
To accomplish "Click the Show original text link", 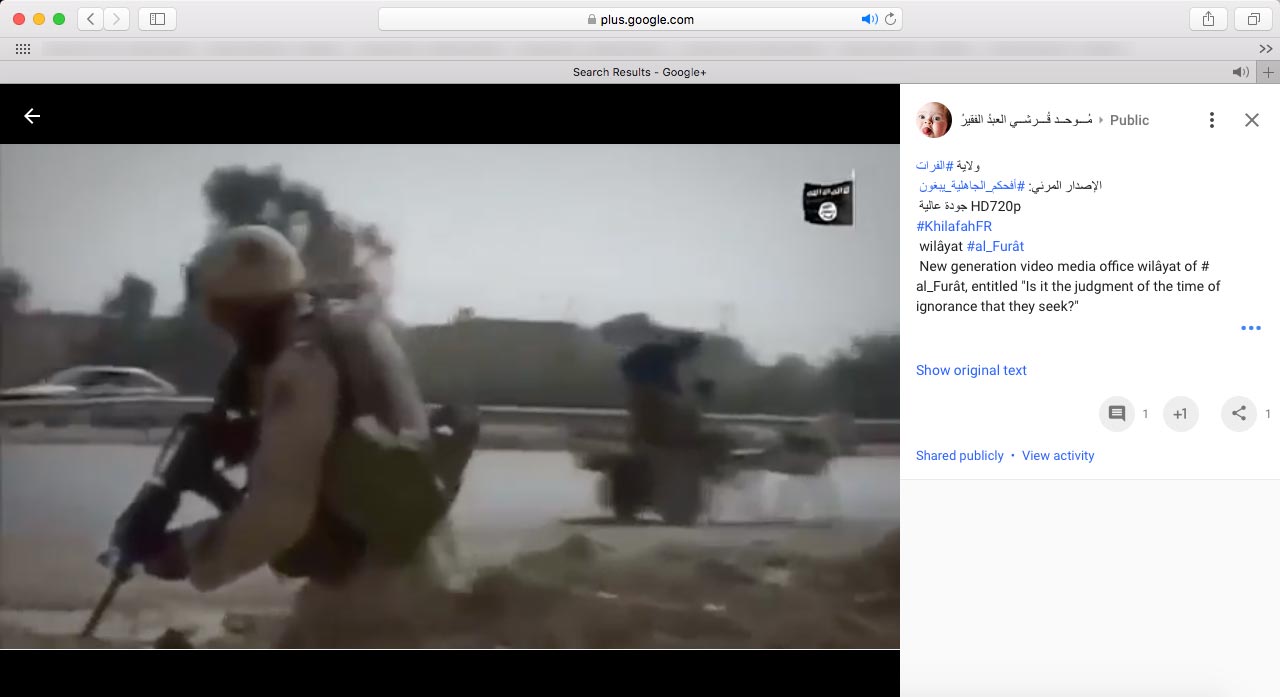I will (x=971, y=370).
